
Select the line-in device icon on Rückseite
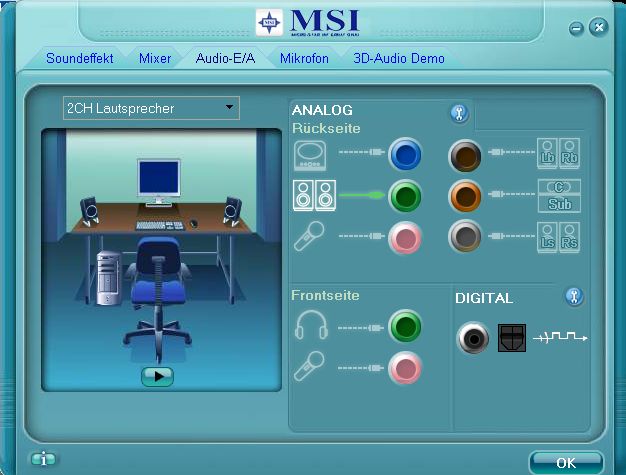[310, 155]
